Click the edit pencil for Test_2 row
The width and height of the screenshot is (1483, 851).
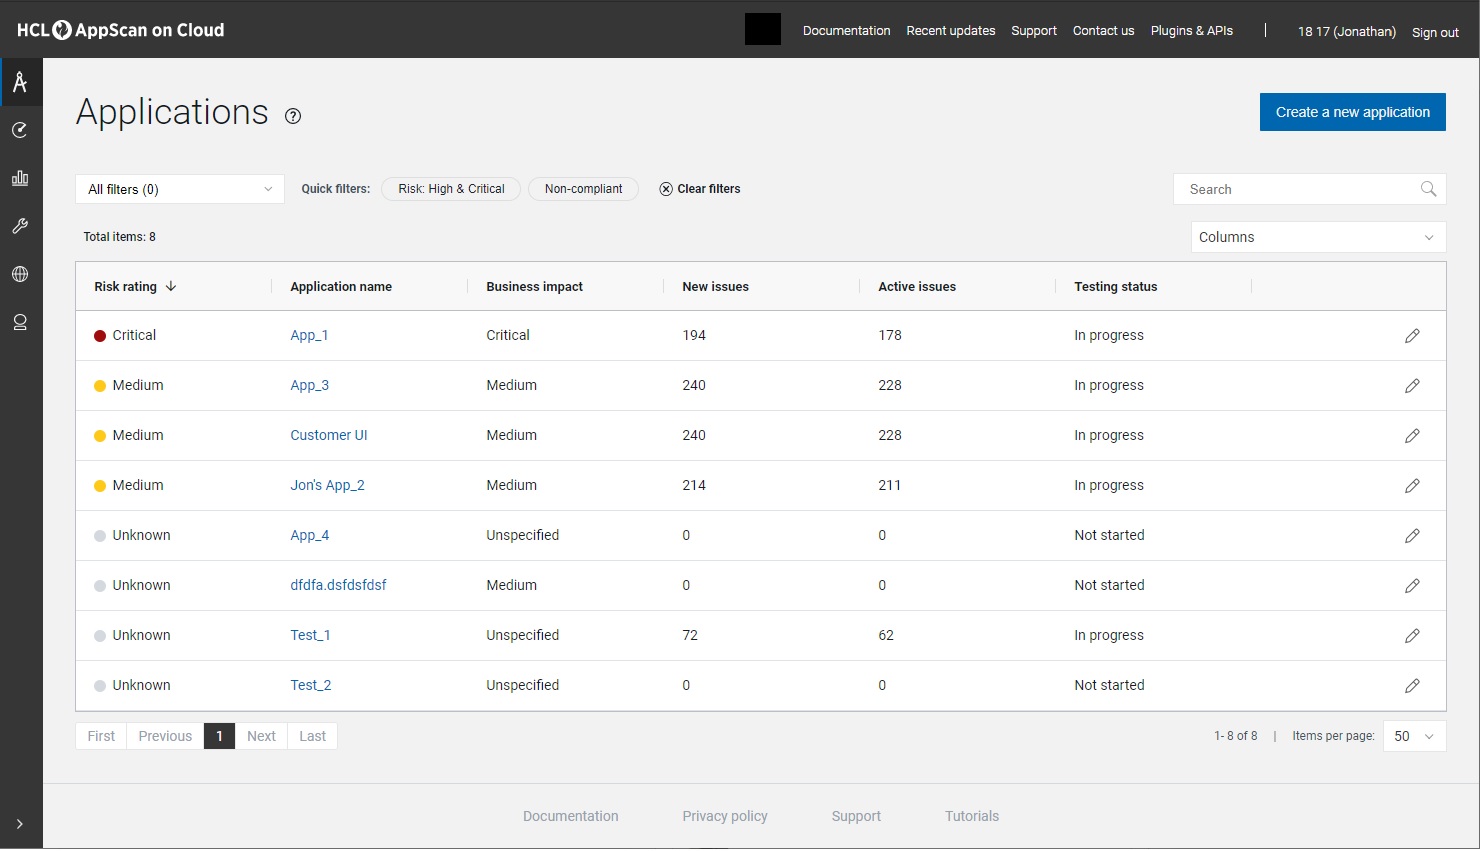click(x=1412, y=686)
